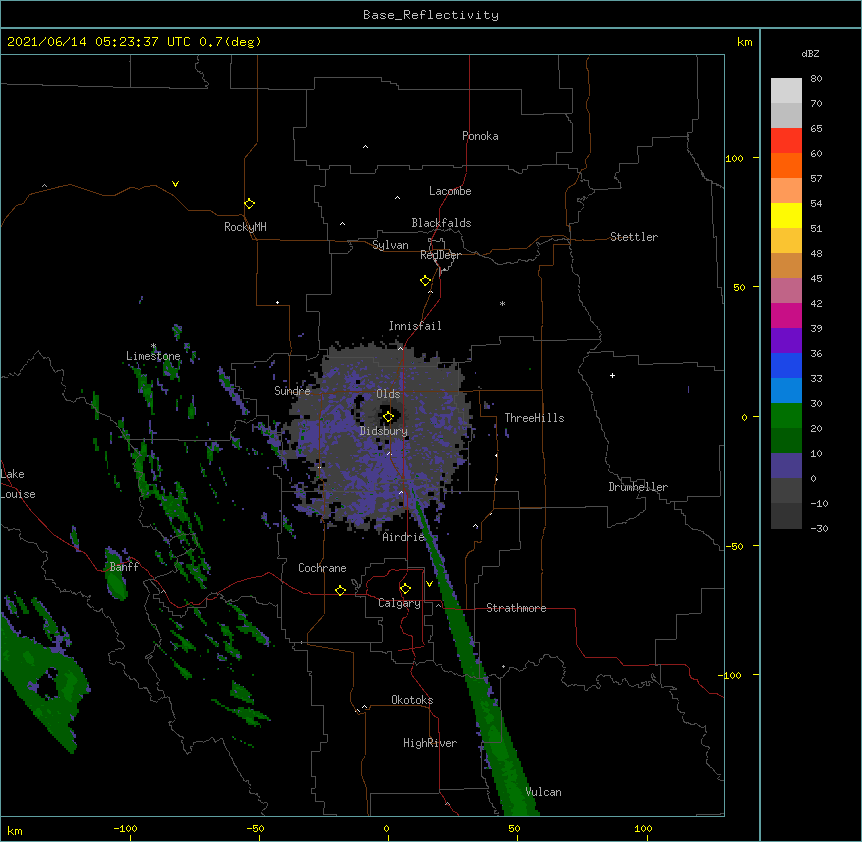Click the white caret marker west of Ponoka

(365, 147)
